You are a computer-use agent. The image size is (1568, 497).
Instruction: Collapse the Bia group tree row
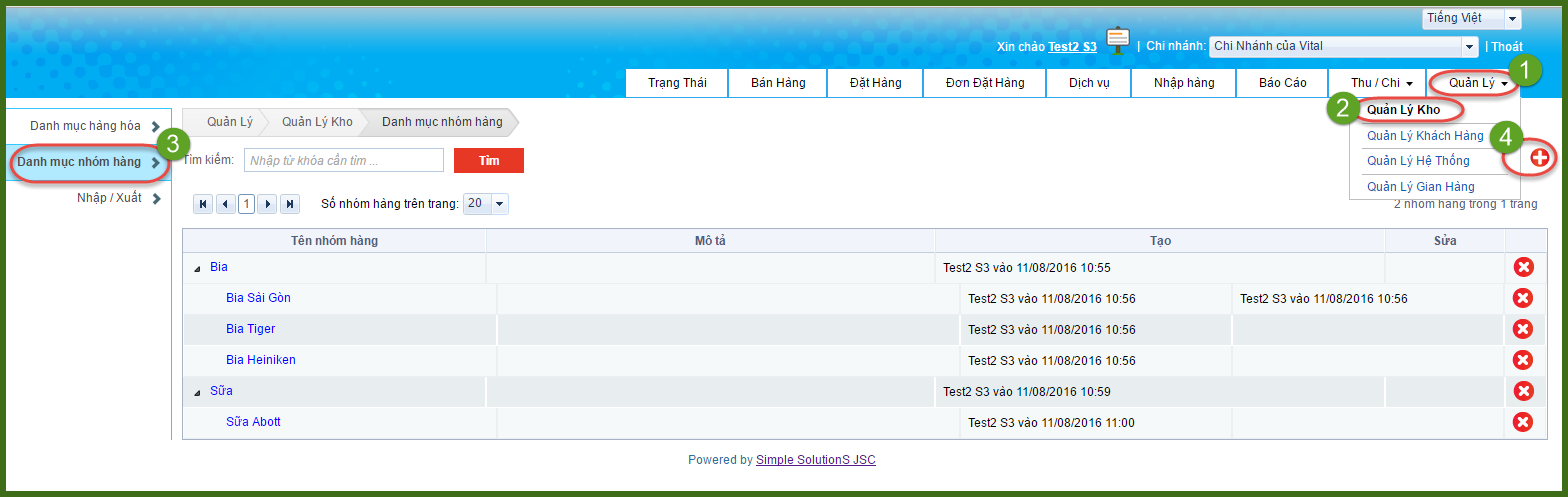point(197,268)
